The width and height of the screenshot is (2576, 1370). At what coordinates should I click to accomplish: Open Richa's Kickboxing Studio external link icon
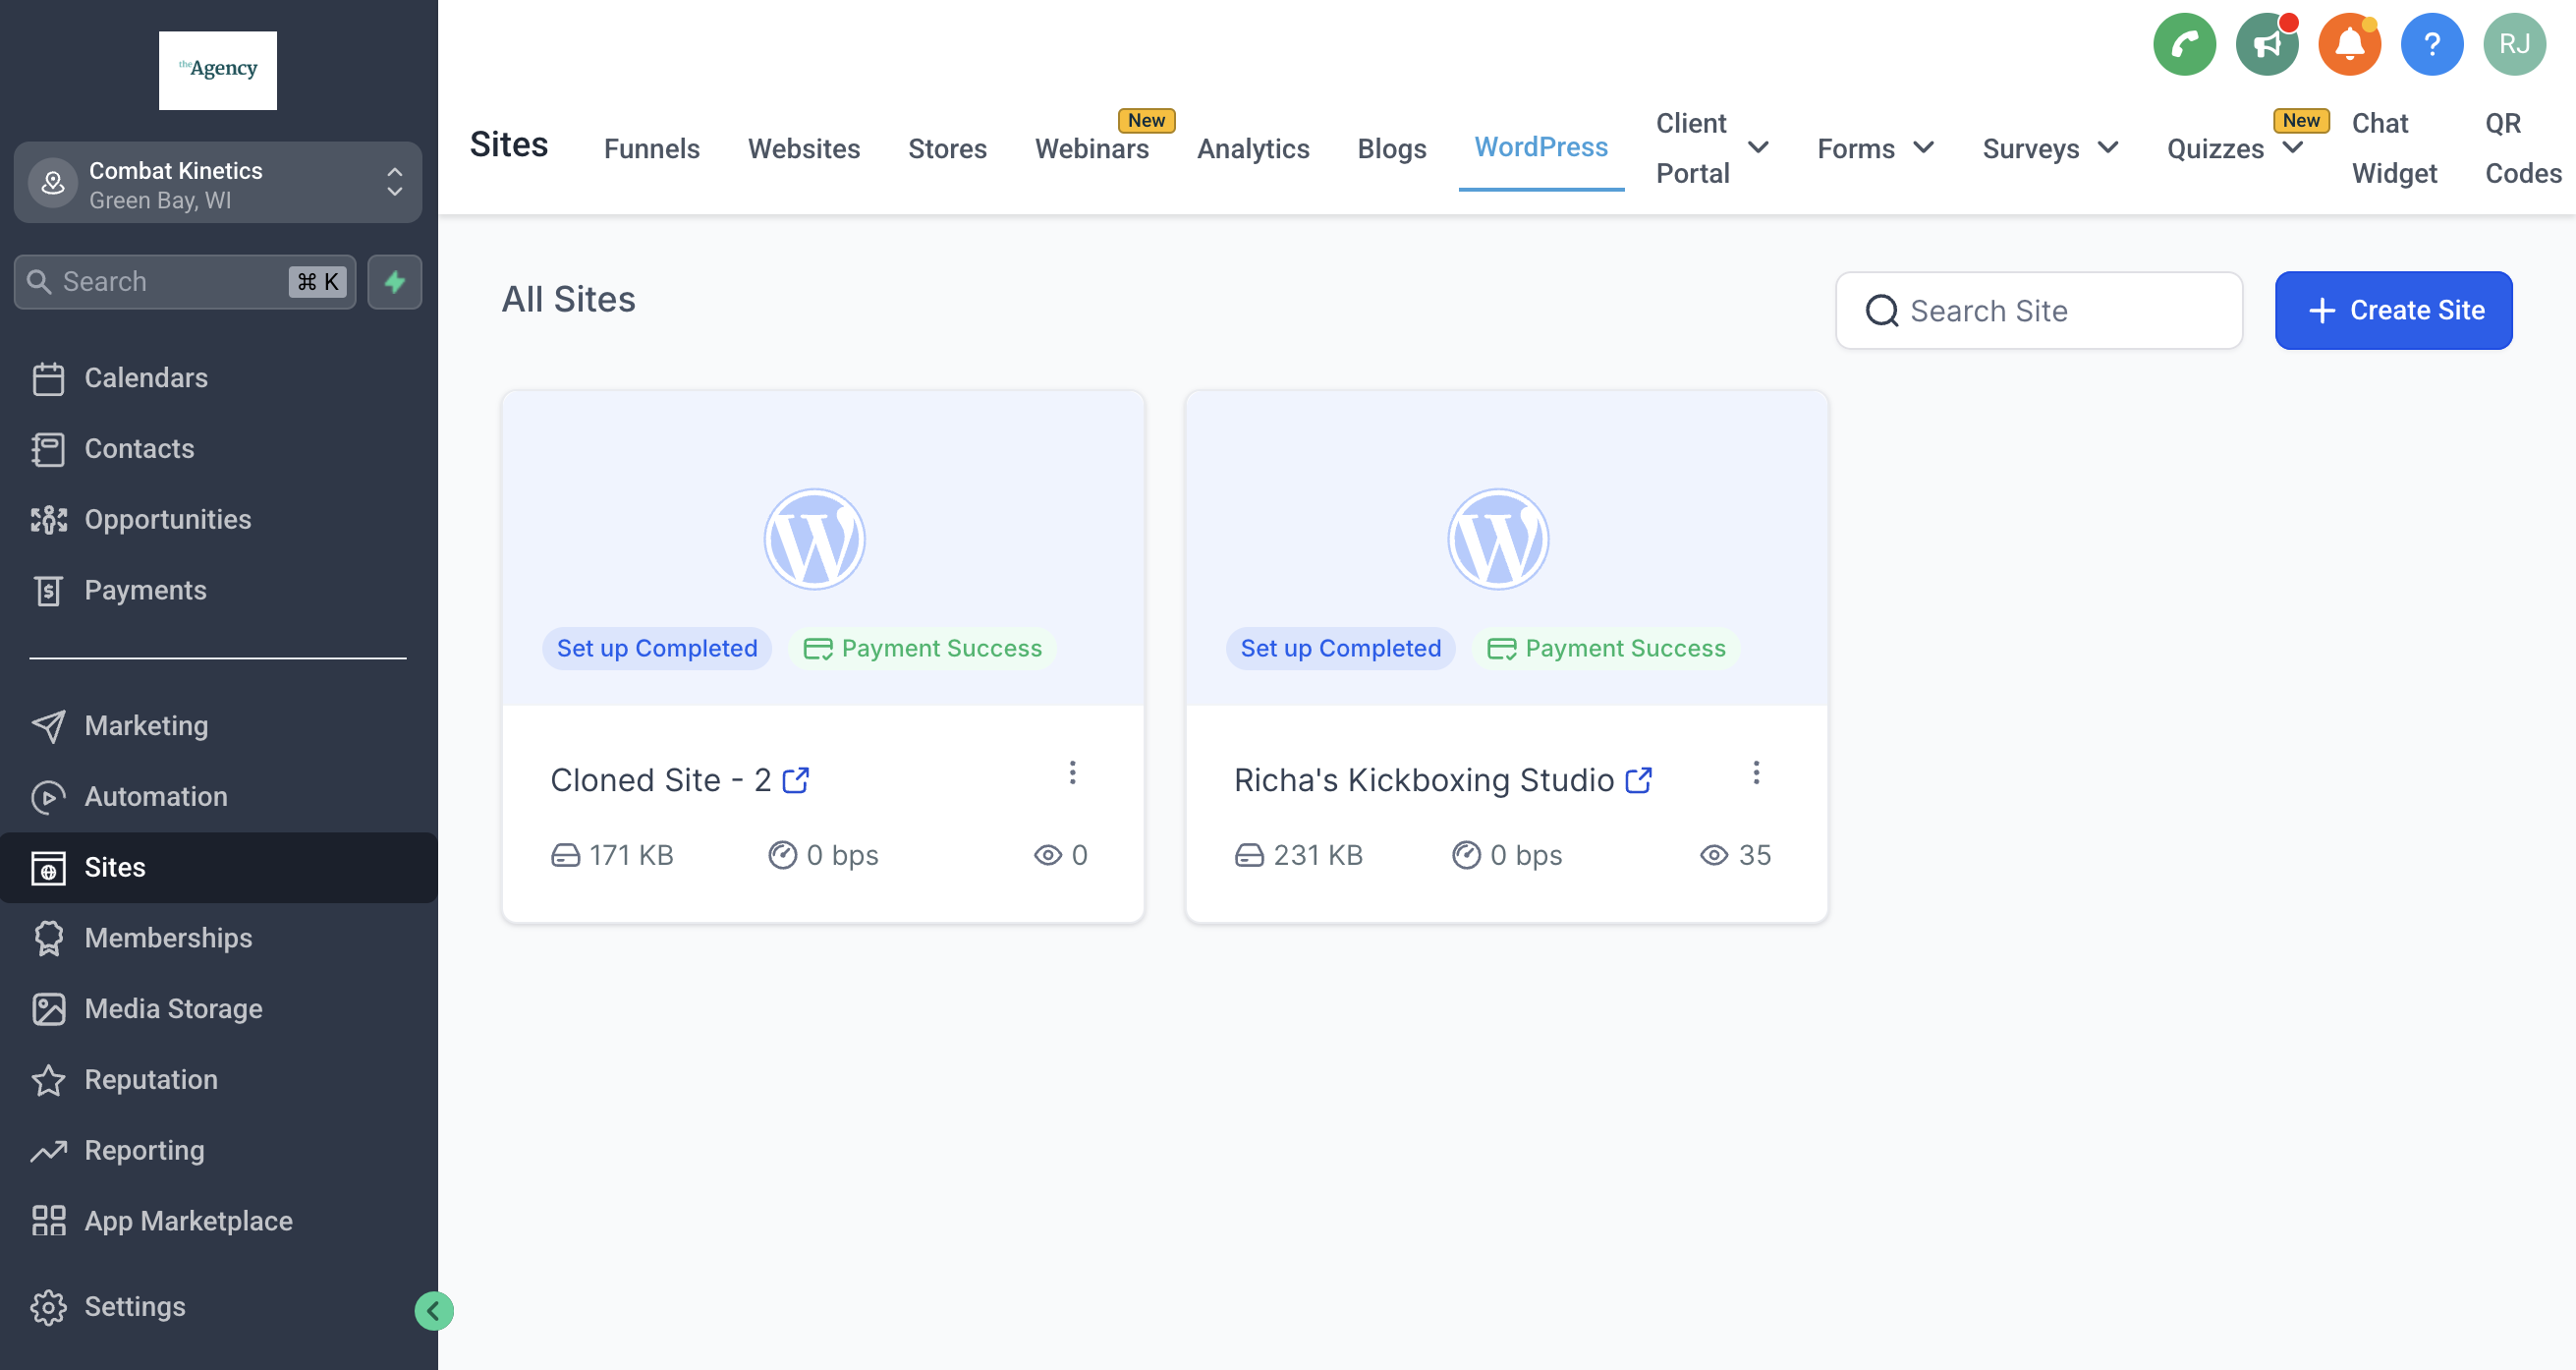click(1638, 780)
